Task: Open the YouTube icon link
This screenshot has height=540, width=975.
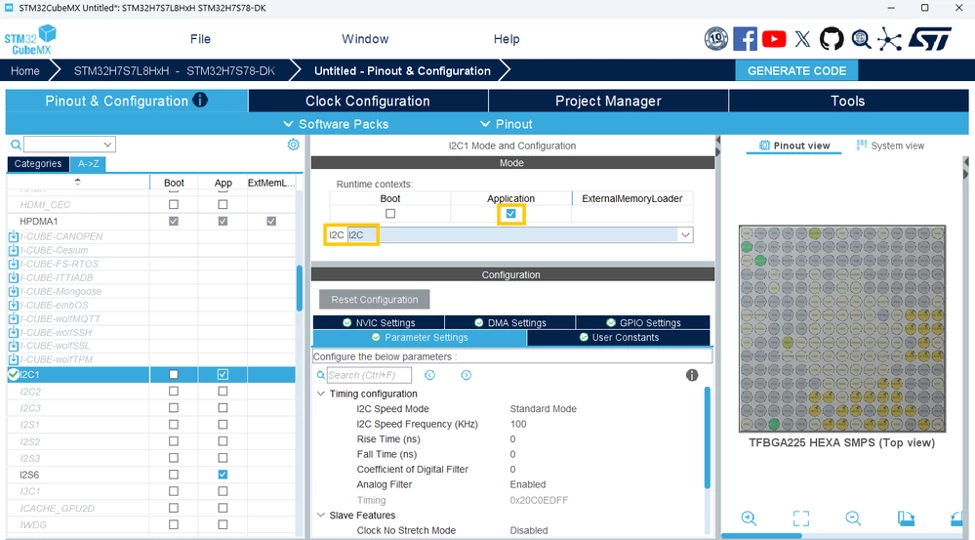Action: tap(774, 39)
